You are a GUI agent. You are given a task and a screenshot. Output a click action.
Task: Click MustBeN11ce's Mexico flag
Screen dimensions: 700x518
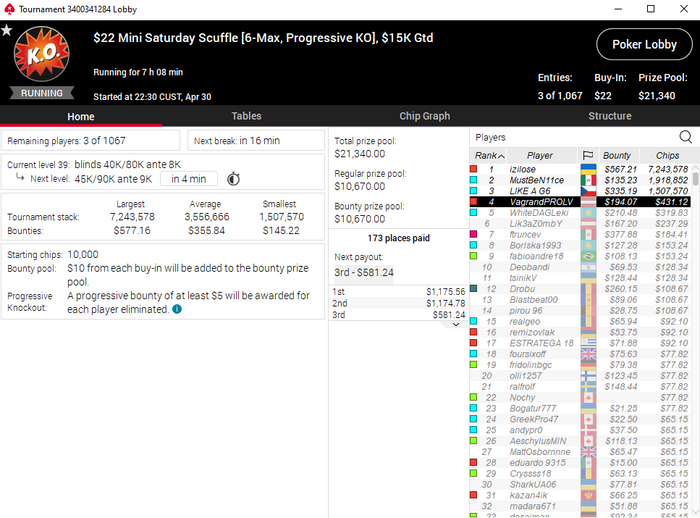click(x=588, y=180)
